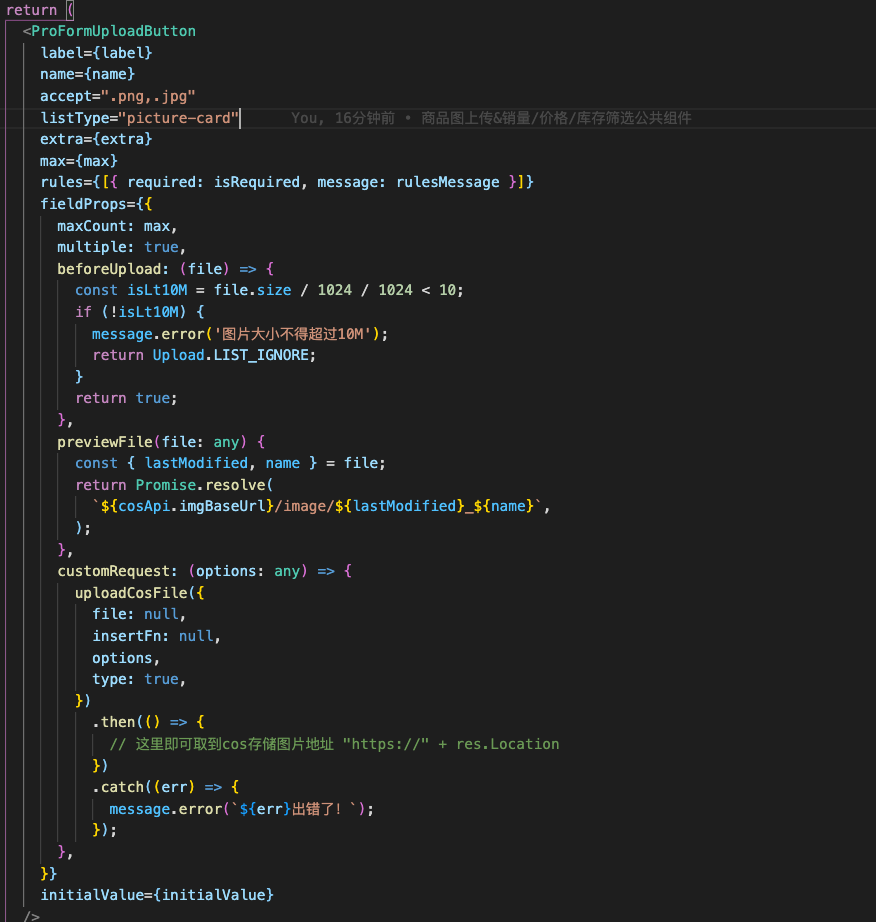Click the git blame annotation "You, 16分钟前"
The width and height of the screenshot is (876, 922).
343,118
